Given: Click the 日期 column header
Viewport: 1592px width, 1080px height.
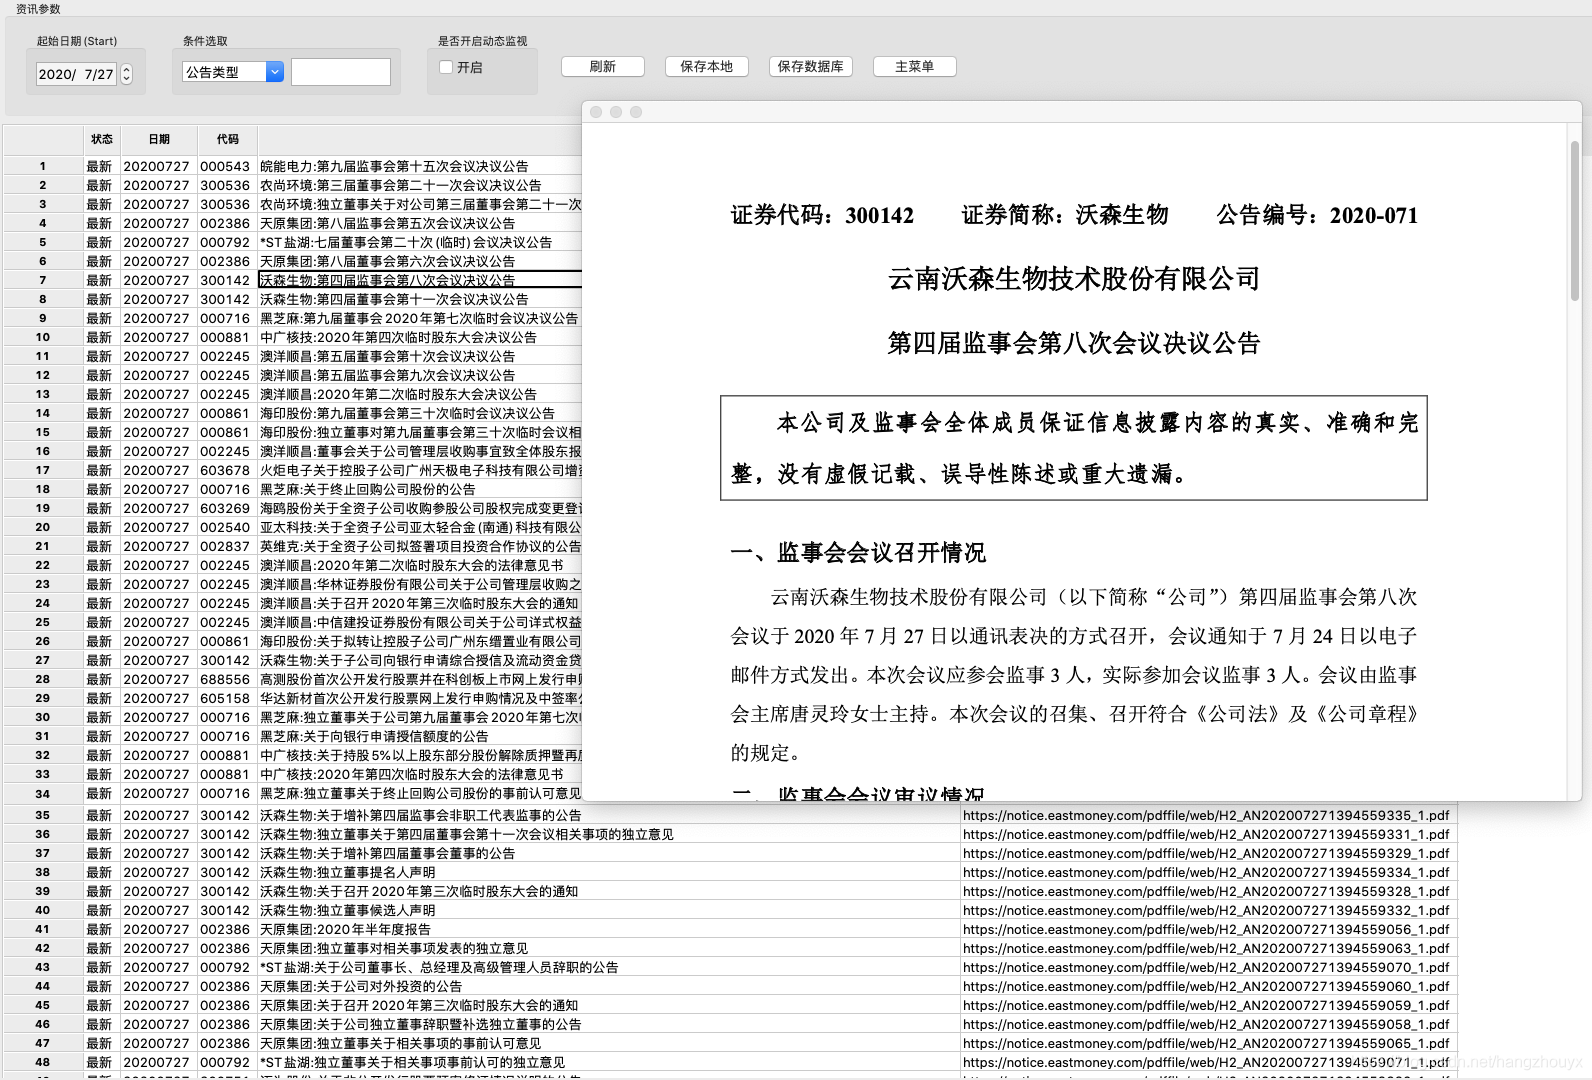Looking at the screenshot, I should point(159,139).
